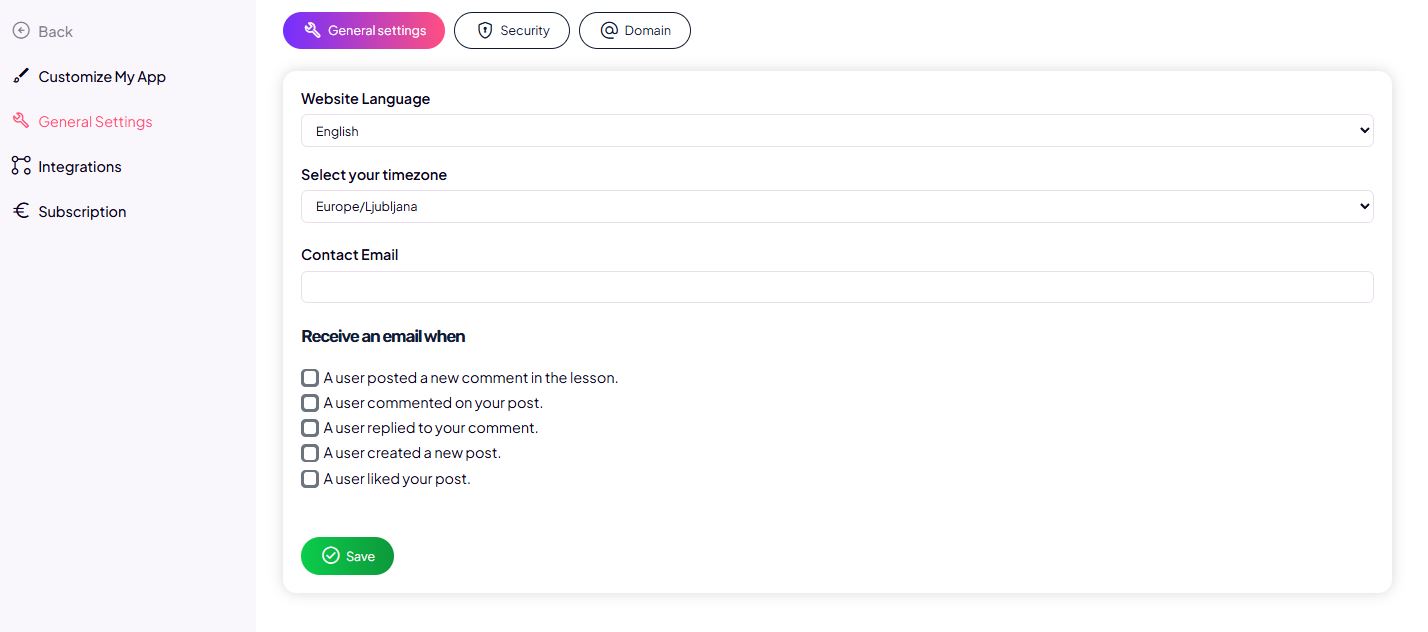Click the euro Subscription icon
This screenshot has width=1428, height=632.
21,211
